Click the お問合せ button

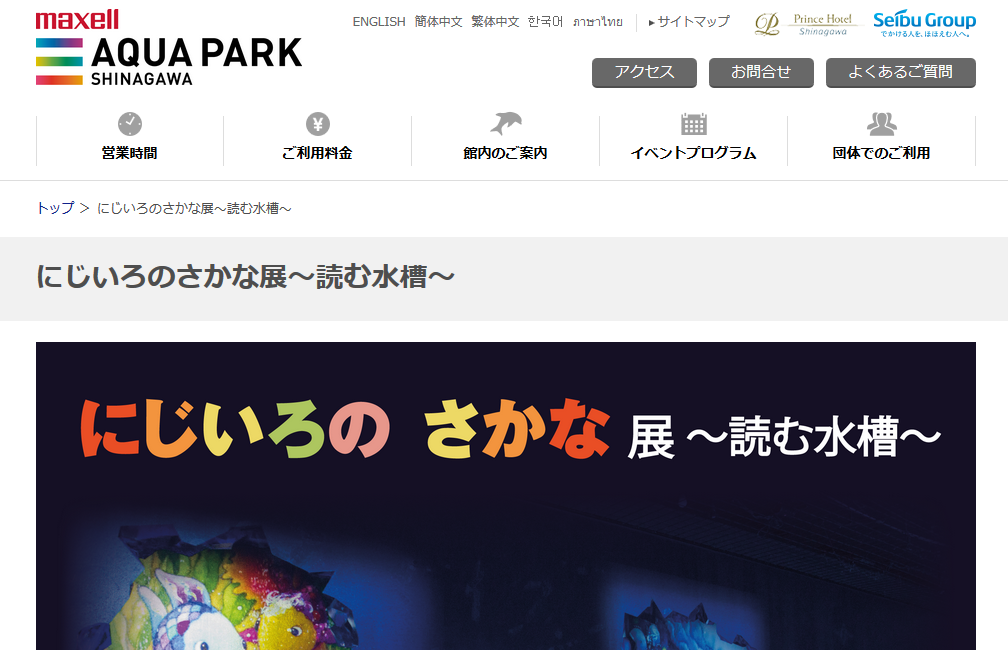click(x=761, y=73)
